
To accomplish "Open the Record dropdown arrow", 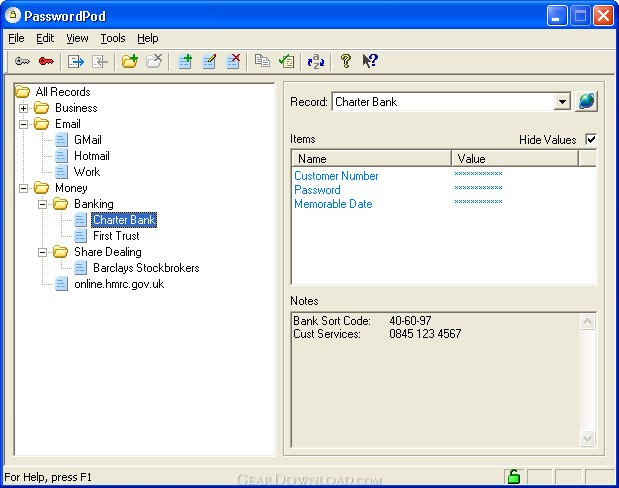I will (562, 102).
